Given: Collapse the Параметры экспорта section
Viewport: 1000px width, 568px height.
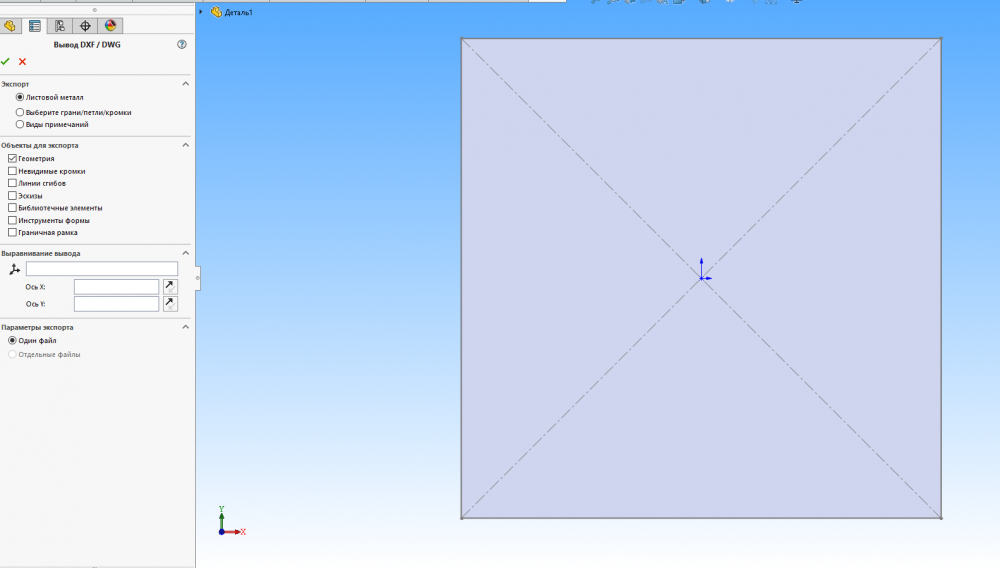Looking at the screenshot, I should point(185,327).
